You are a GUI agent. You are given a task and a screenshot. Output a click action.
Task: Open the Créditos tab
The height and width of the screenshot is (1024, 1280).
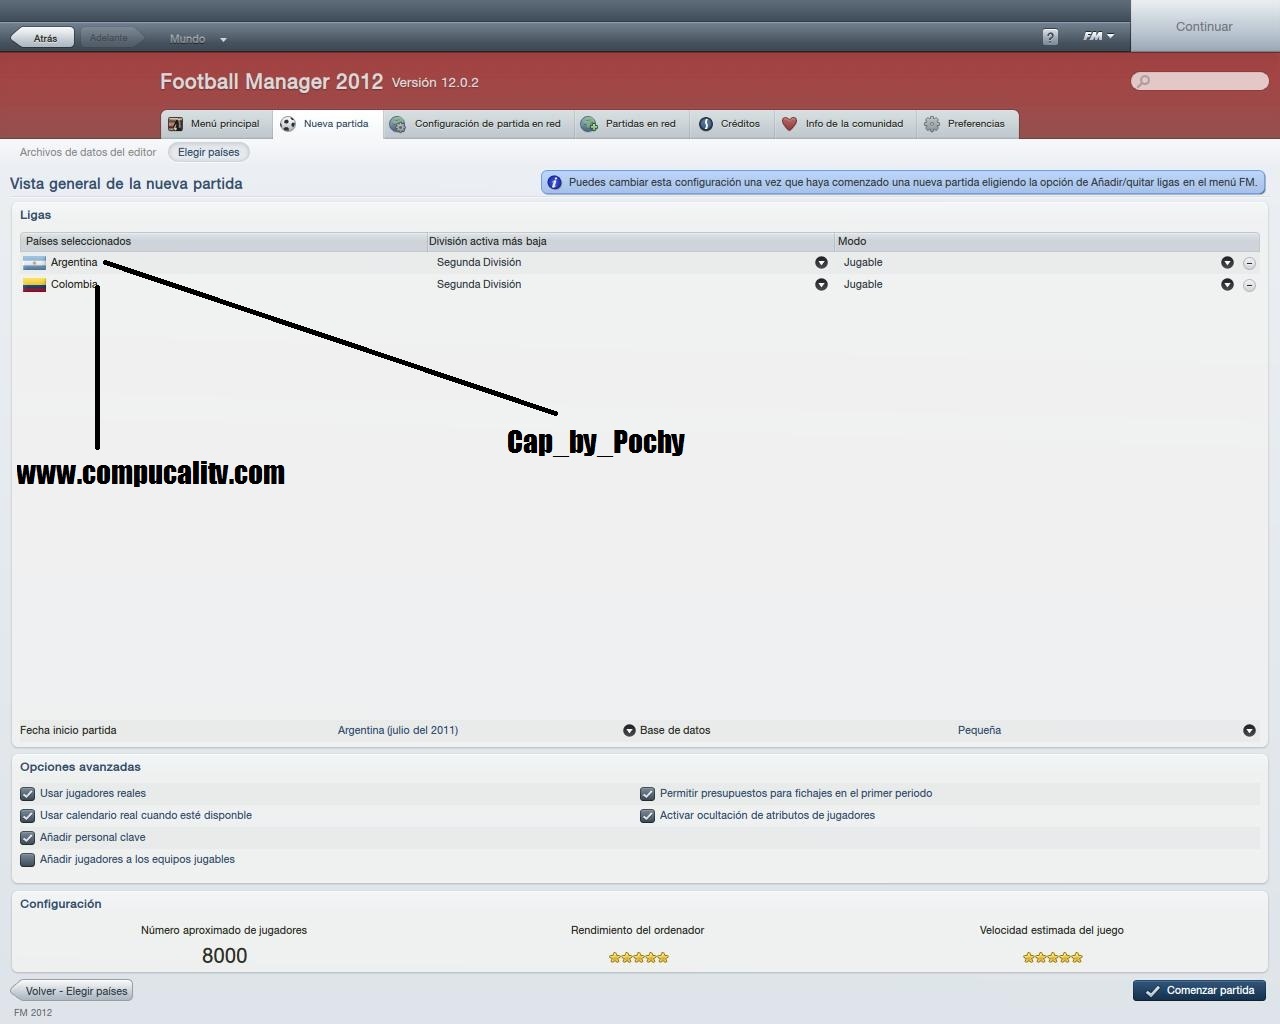(x=731, y=123)
